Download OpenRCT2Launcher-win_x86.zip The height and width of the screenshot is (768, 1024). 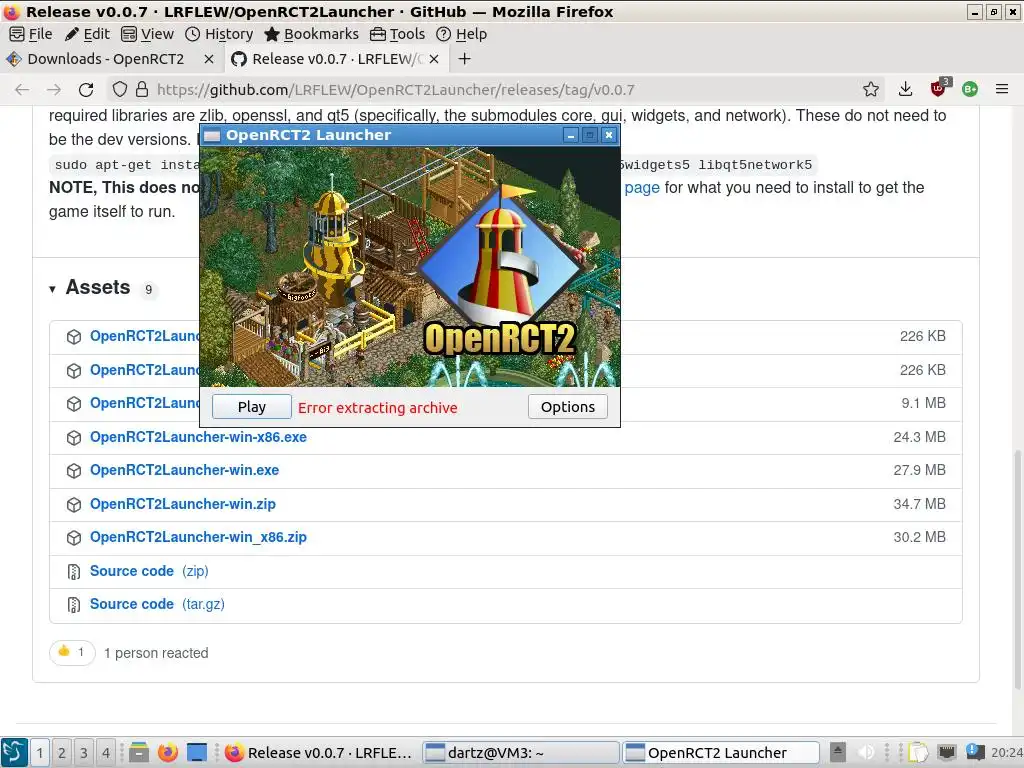click(x=198, y=537)
